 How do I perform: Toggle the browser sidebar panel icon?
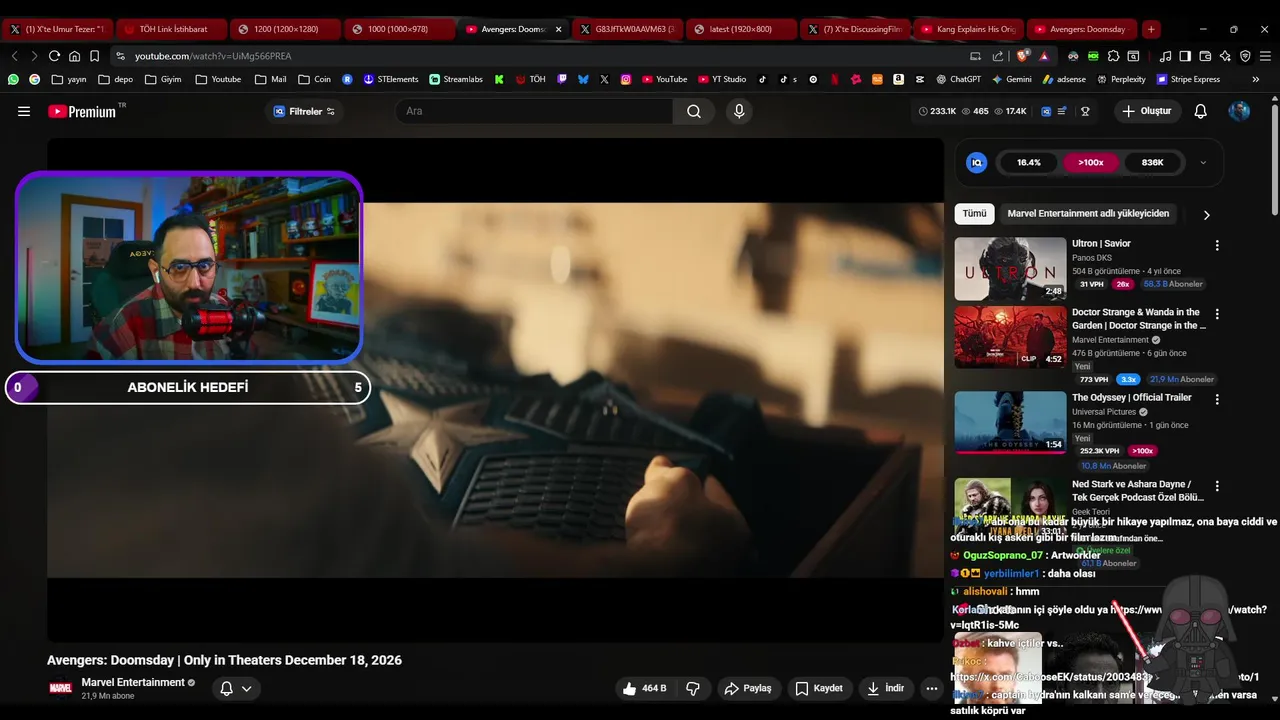(x=1185, y=56)
